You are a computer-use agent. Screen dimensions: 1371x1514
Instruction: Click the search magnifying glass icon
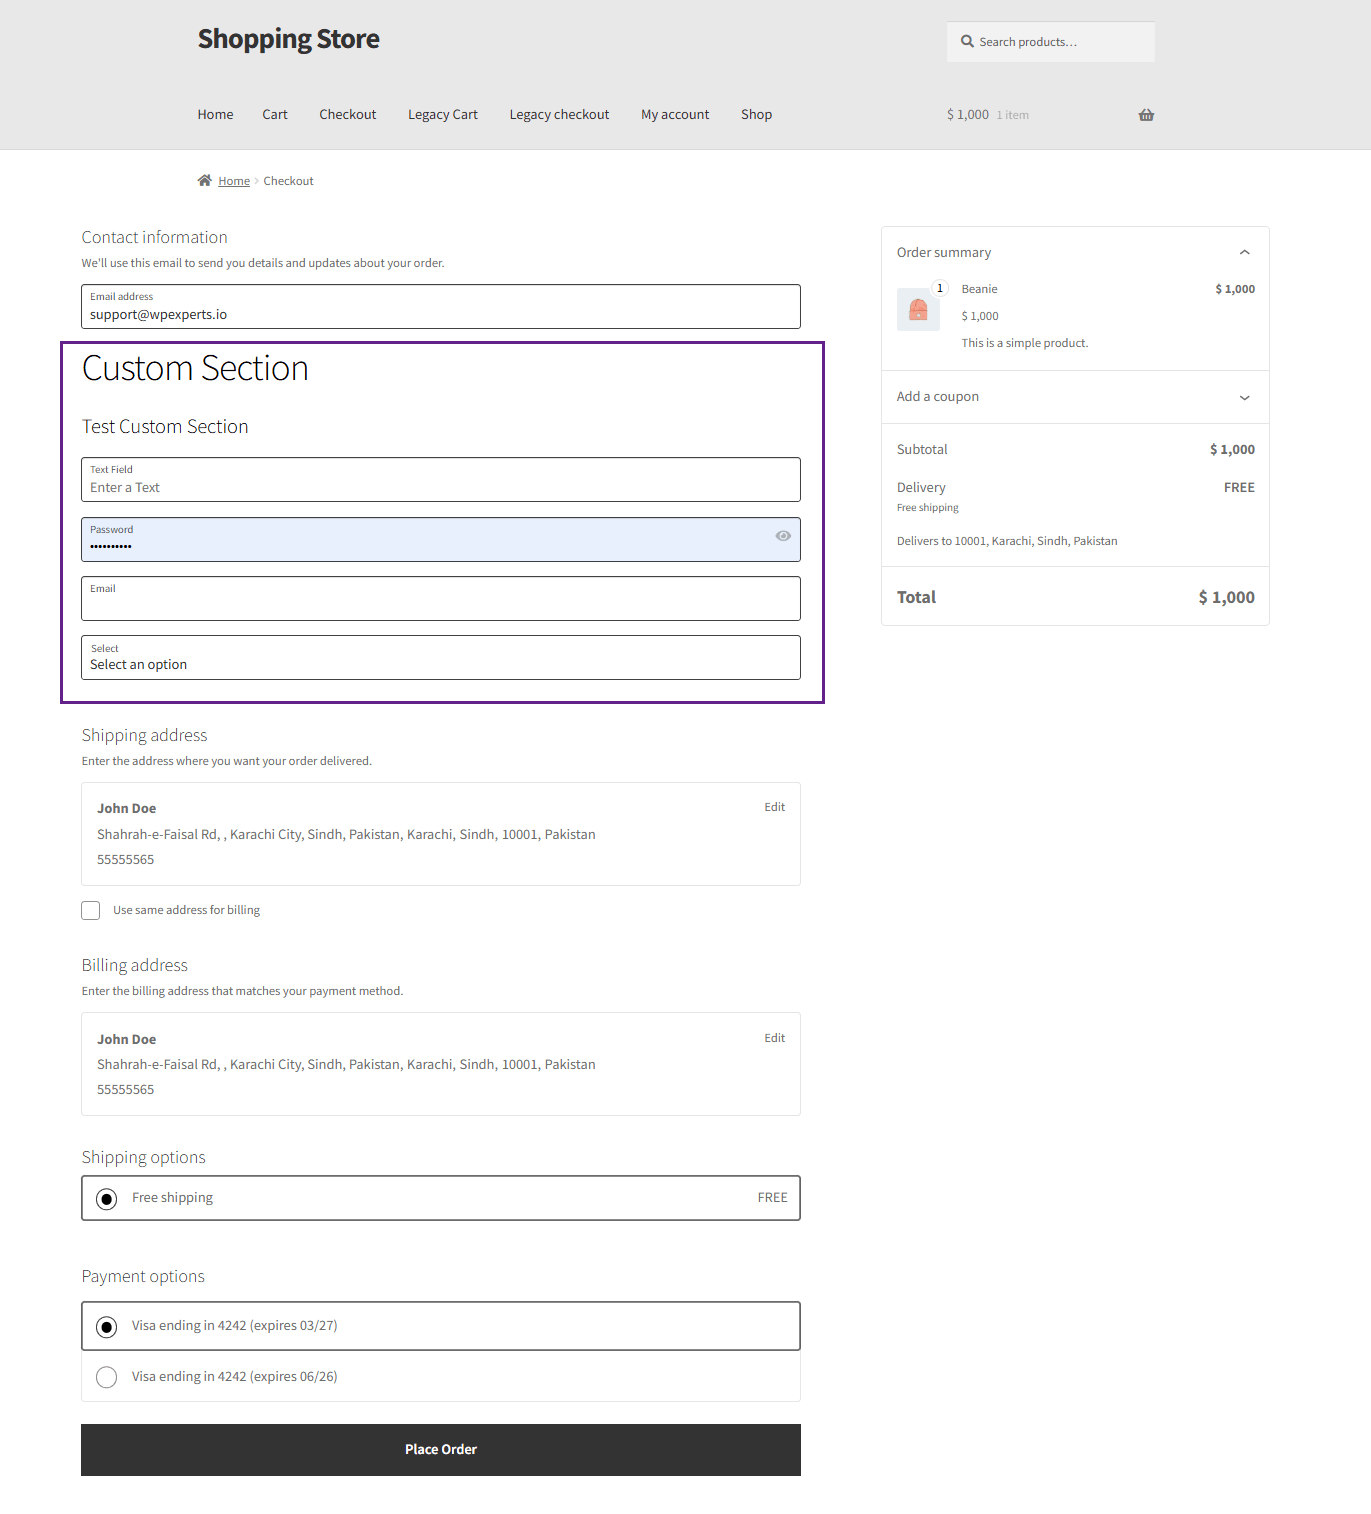pyautogui.click(x=967, y=41)
